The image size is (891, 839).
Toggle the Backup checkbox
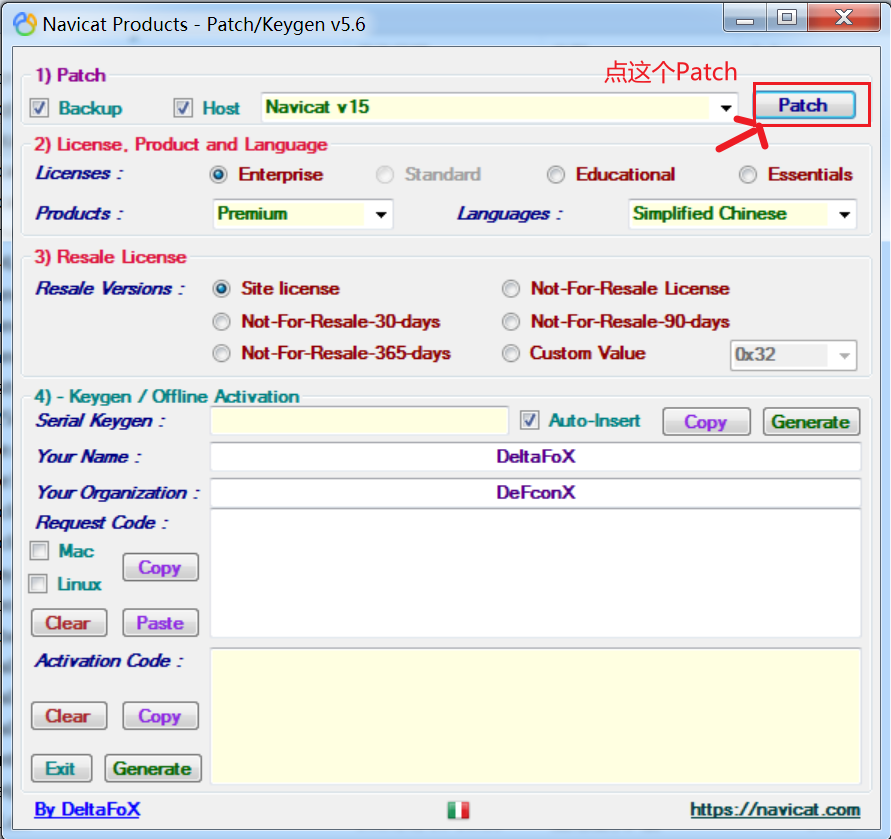(x=39, y=108)
